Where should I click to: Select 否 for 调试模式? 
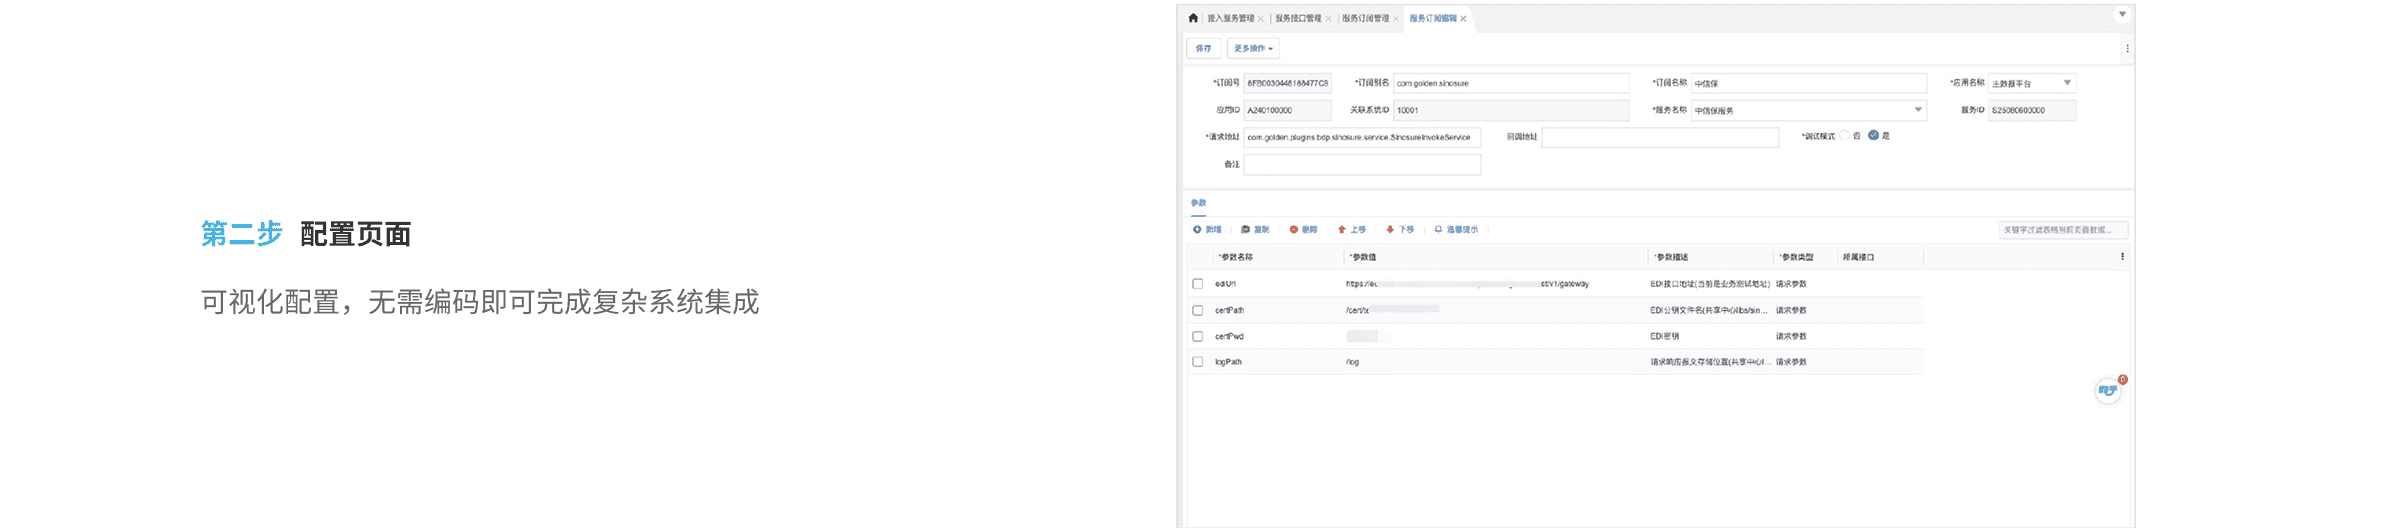point(1844,136)
